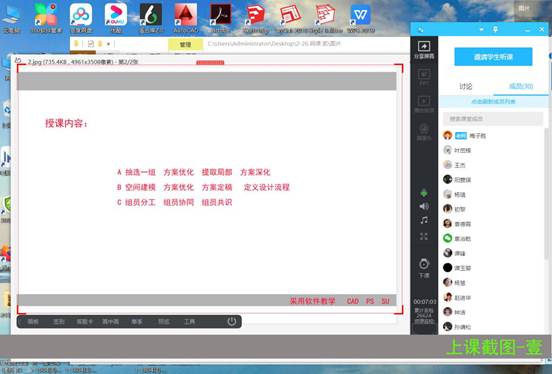This screenshot has width=552, height=374.
Task: Select the teacher entry with blue badge
Action: click(493, 136)
